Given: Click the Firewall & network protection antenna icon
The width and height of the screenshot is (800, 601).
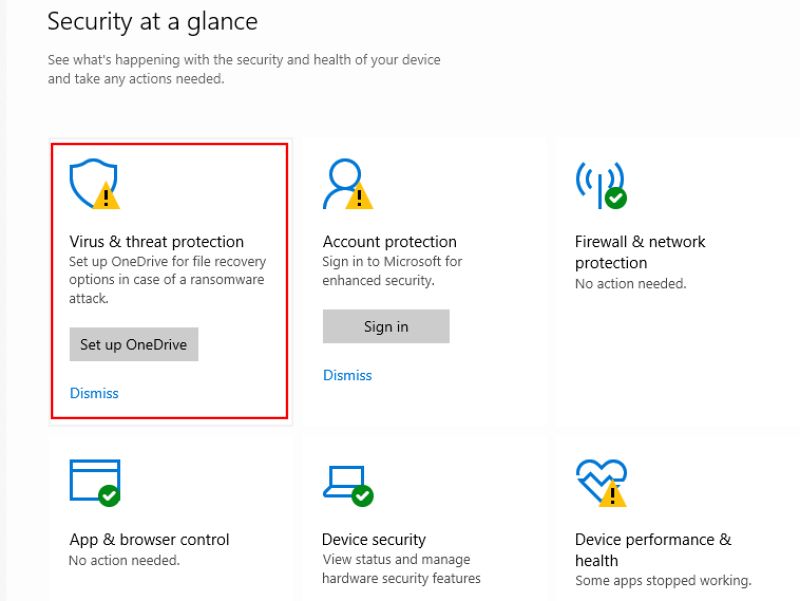Looking at the screenshot, I should 601,185.
